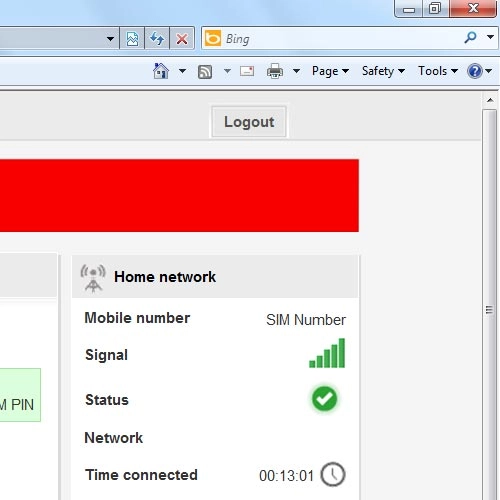Screen dimensions: 500x500
Task: Click the Home toolbar icon
Action: point(161,71)
